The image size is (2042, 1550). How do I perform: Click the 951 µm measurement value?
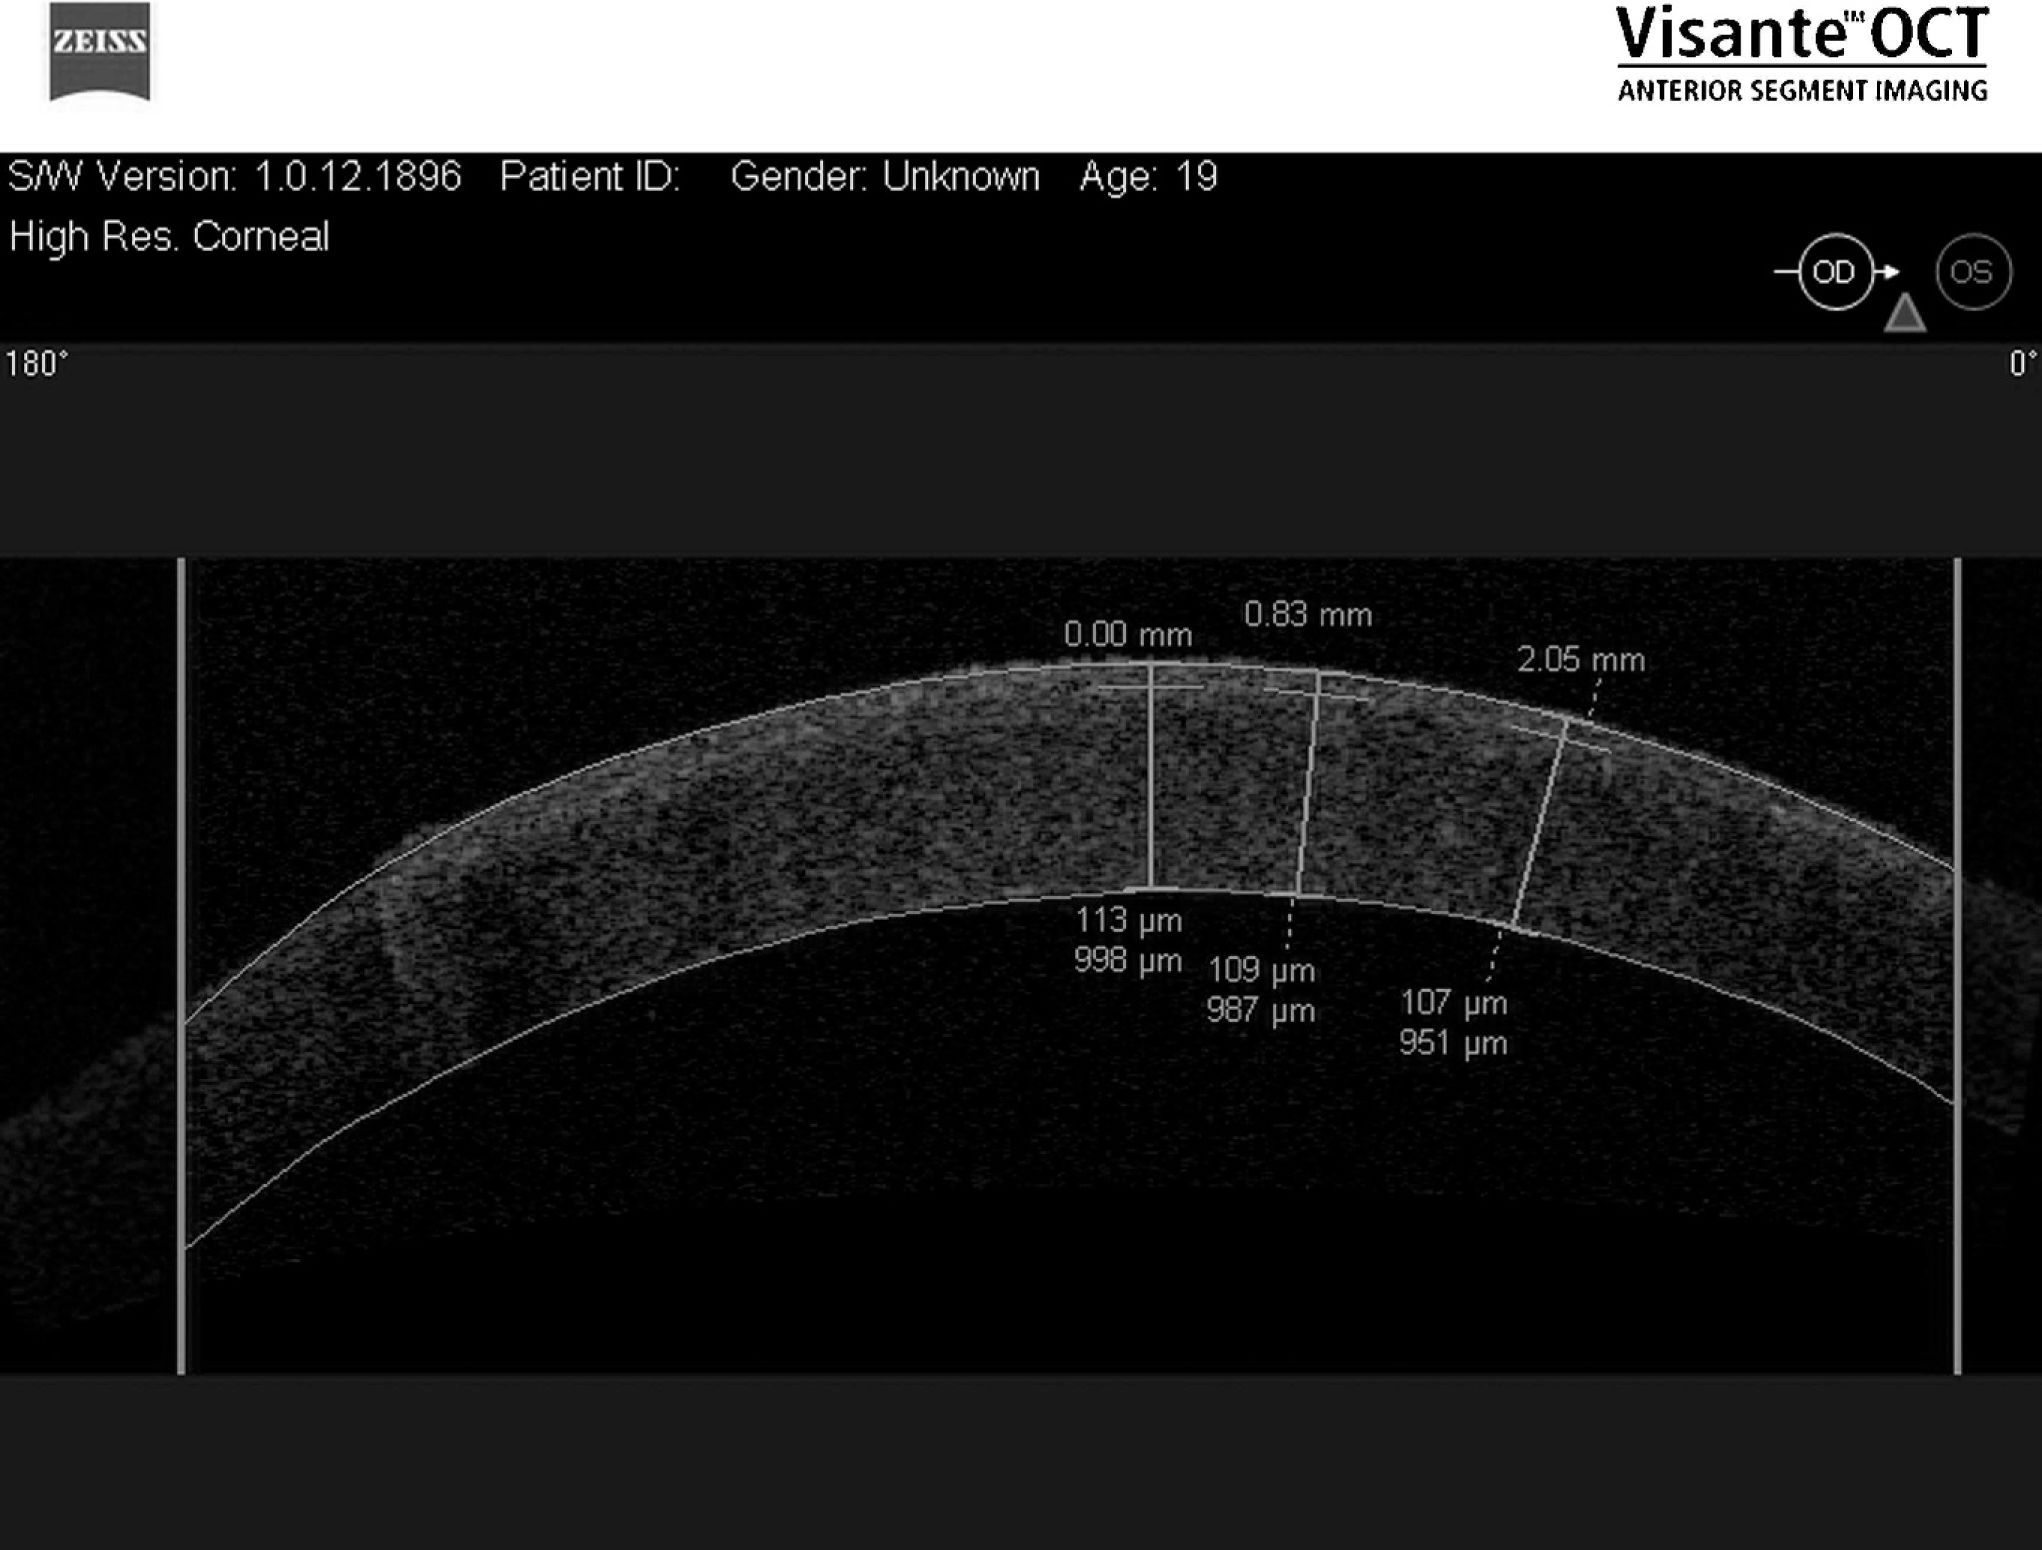point(1452,1043)
